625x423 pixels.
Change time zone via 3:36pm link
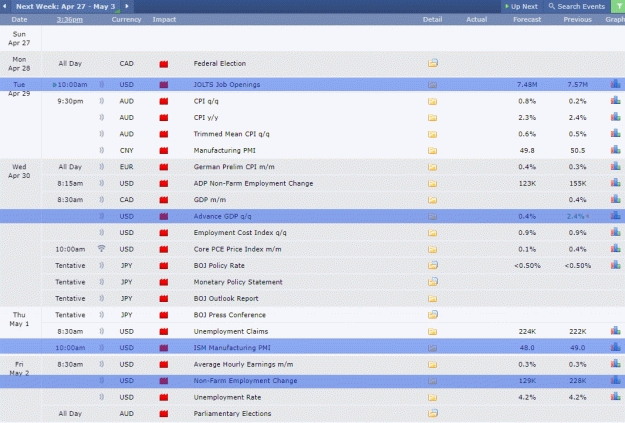point(70,20)
